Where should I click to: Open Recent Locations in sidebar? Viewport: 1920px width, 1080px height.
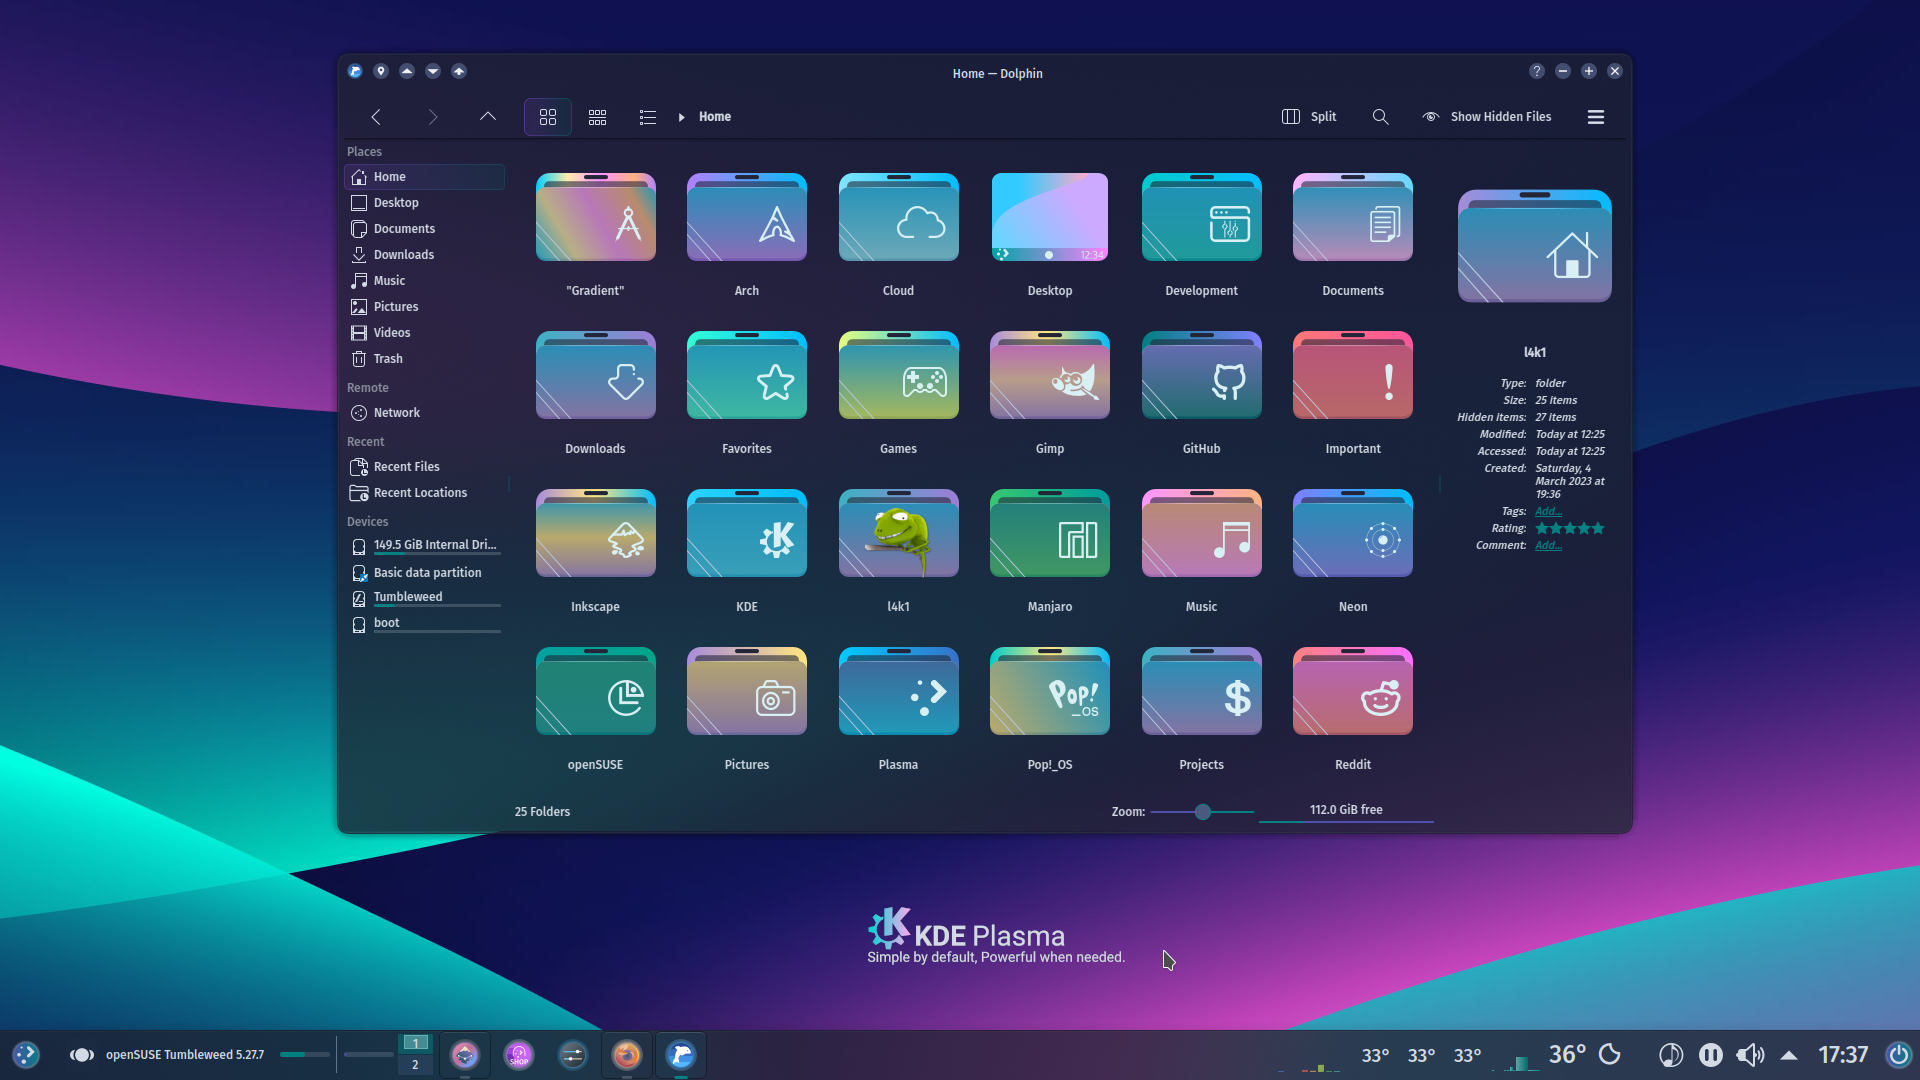click(x=425, y=493)
